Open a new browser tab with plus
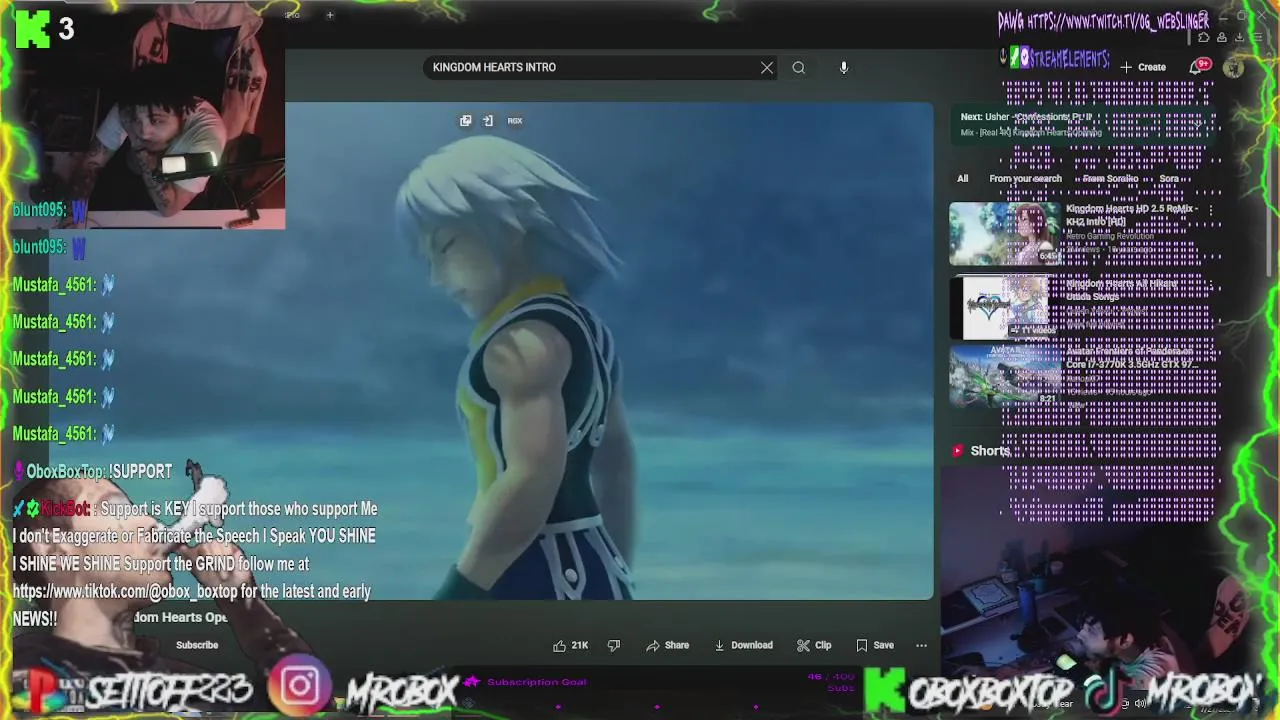Image resolution: width=1280 pixels, height=720 pixels. click(x=329, y=15)
